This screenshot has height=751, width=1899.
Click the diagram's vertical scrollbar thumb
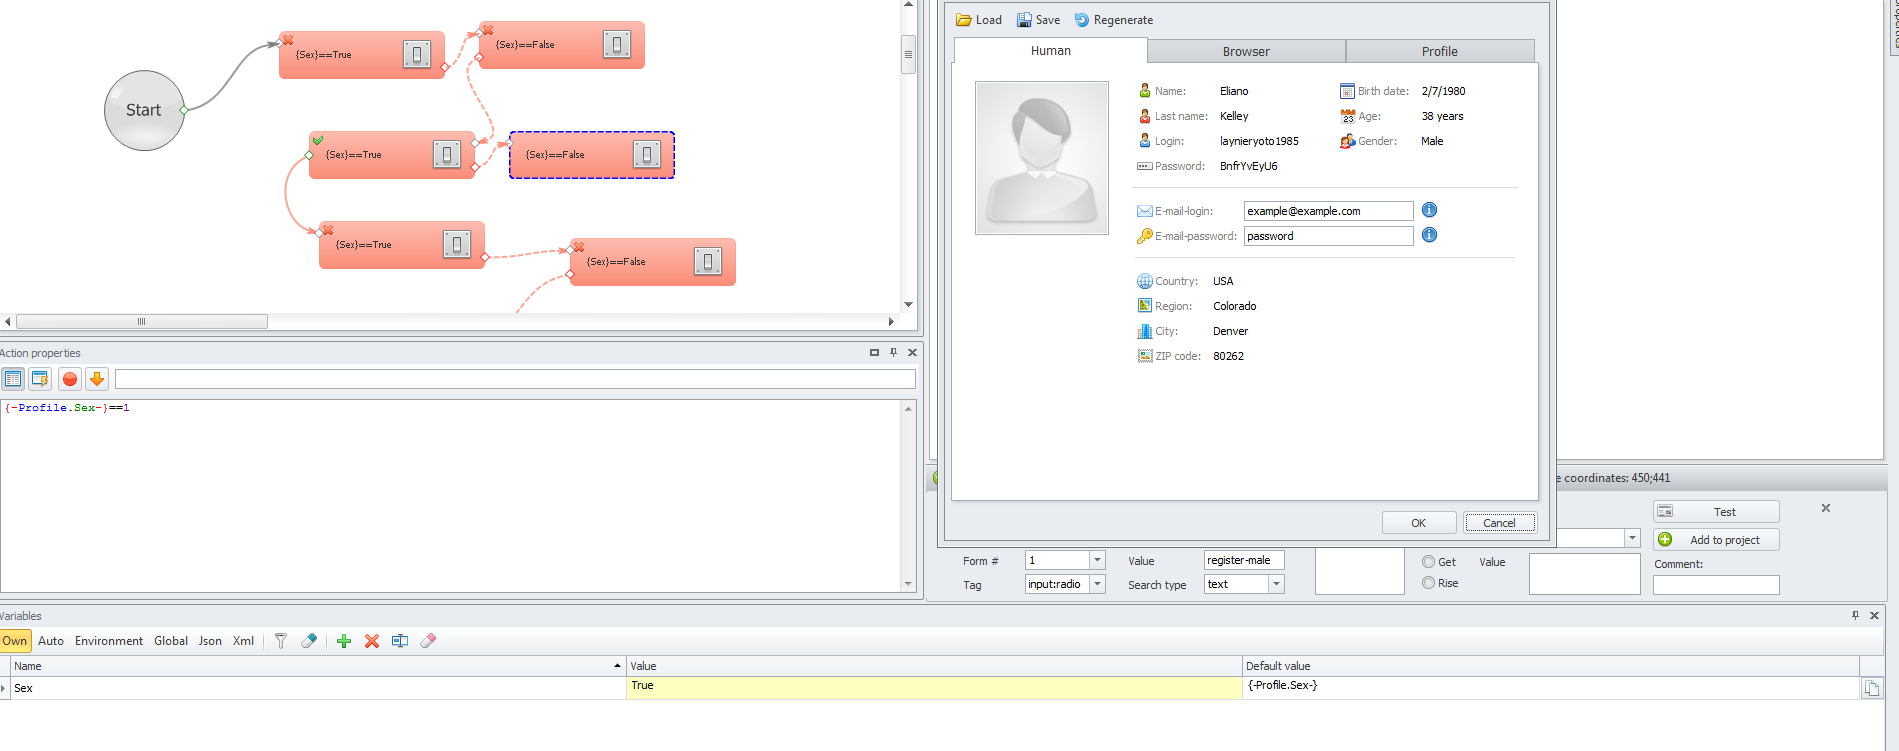coord(908,54)
